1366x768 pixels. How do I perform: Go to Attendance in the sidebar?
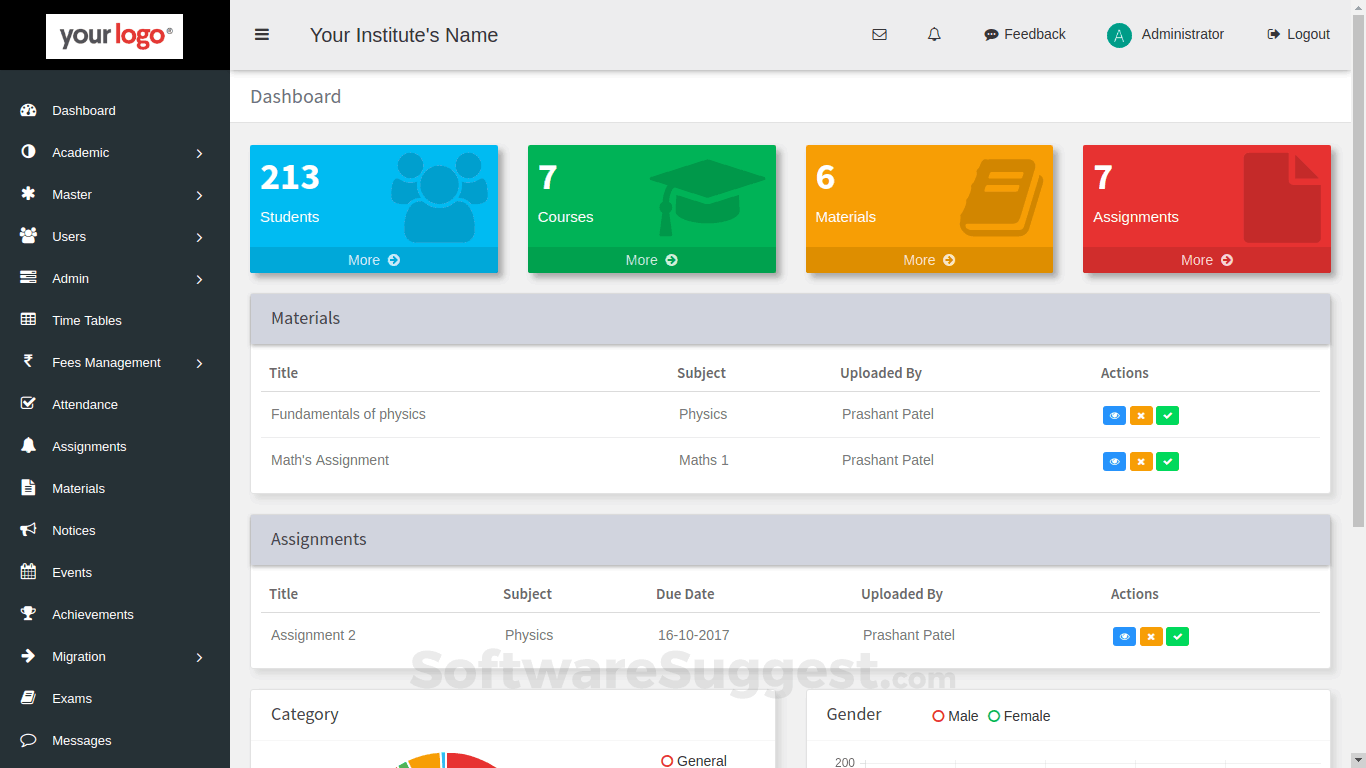(85, 405)
